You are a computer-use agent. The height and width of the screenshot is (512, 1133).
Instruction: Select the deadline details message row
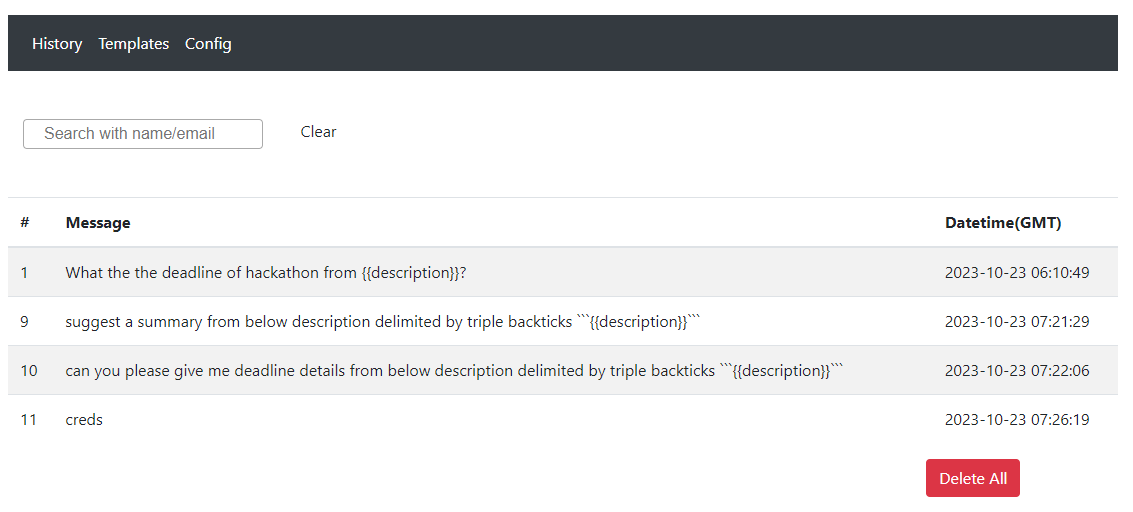(x=563, y=370)
